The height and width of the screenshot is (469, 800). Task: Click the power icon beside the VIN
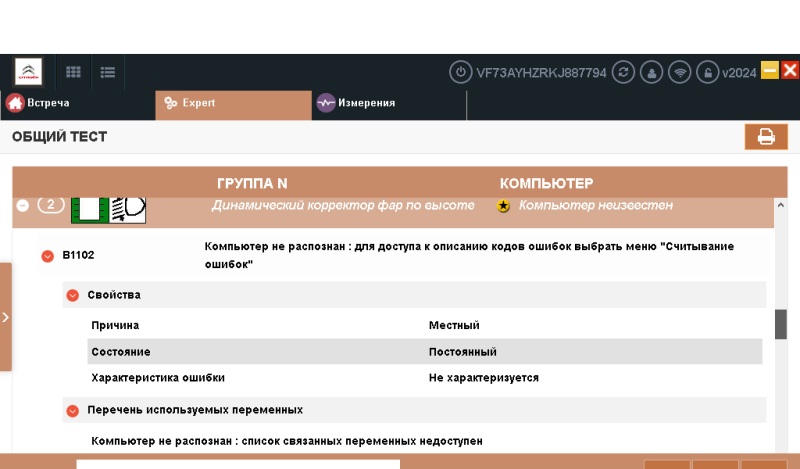click(460, 72)
